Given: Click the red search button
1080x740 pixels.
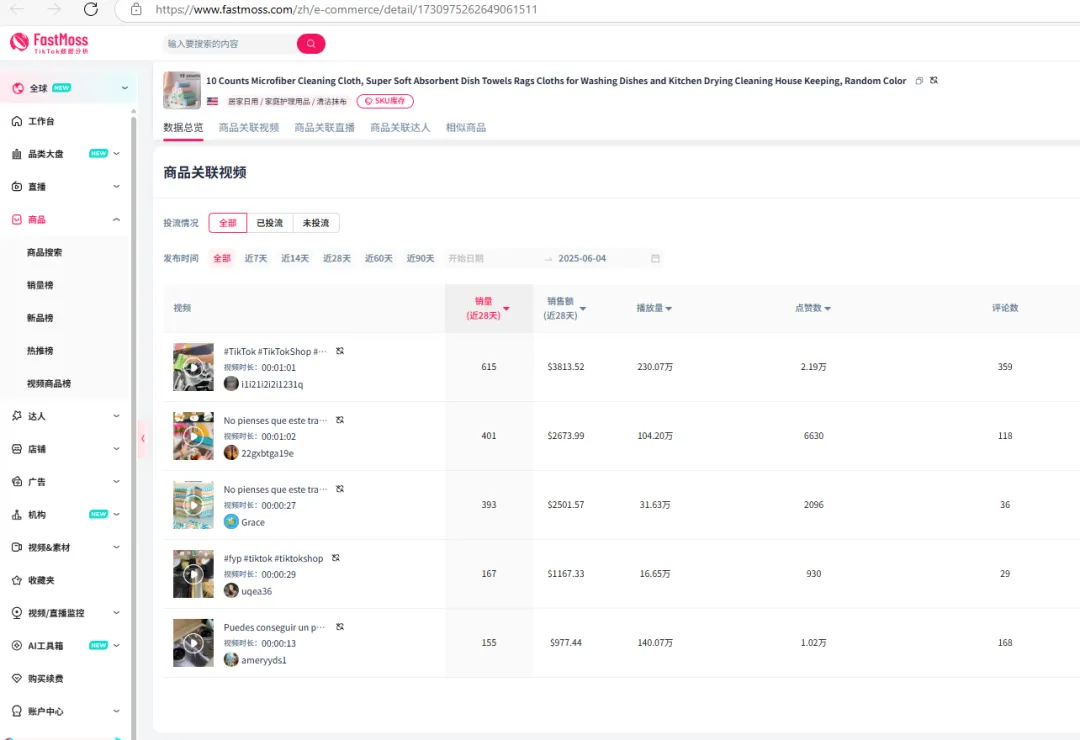Looking at the screenshot, I should pyautogui.click(x=311, y=43).
